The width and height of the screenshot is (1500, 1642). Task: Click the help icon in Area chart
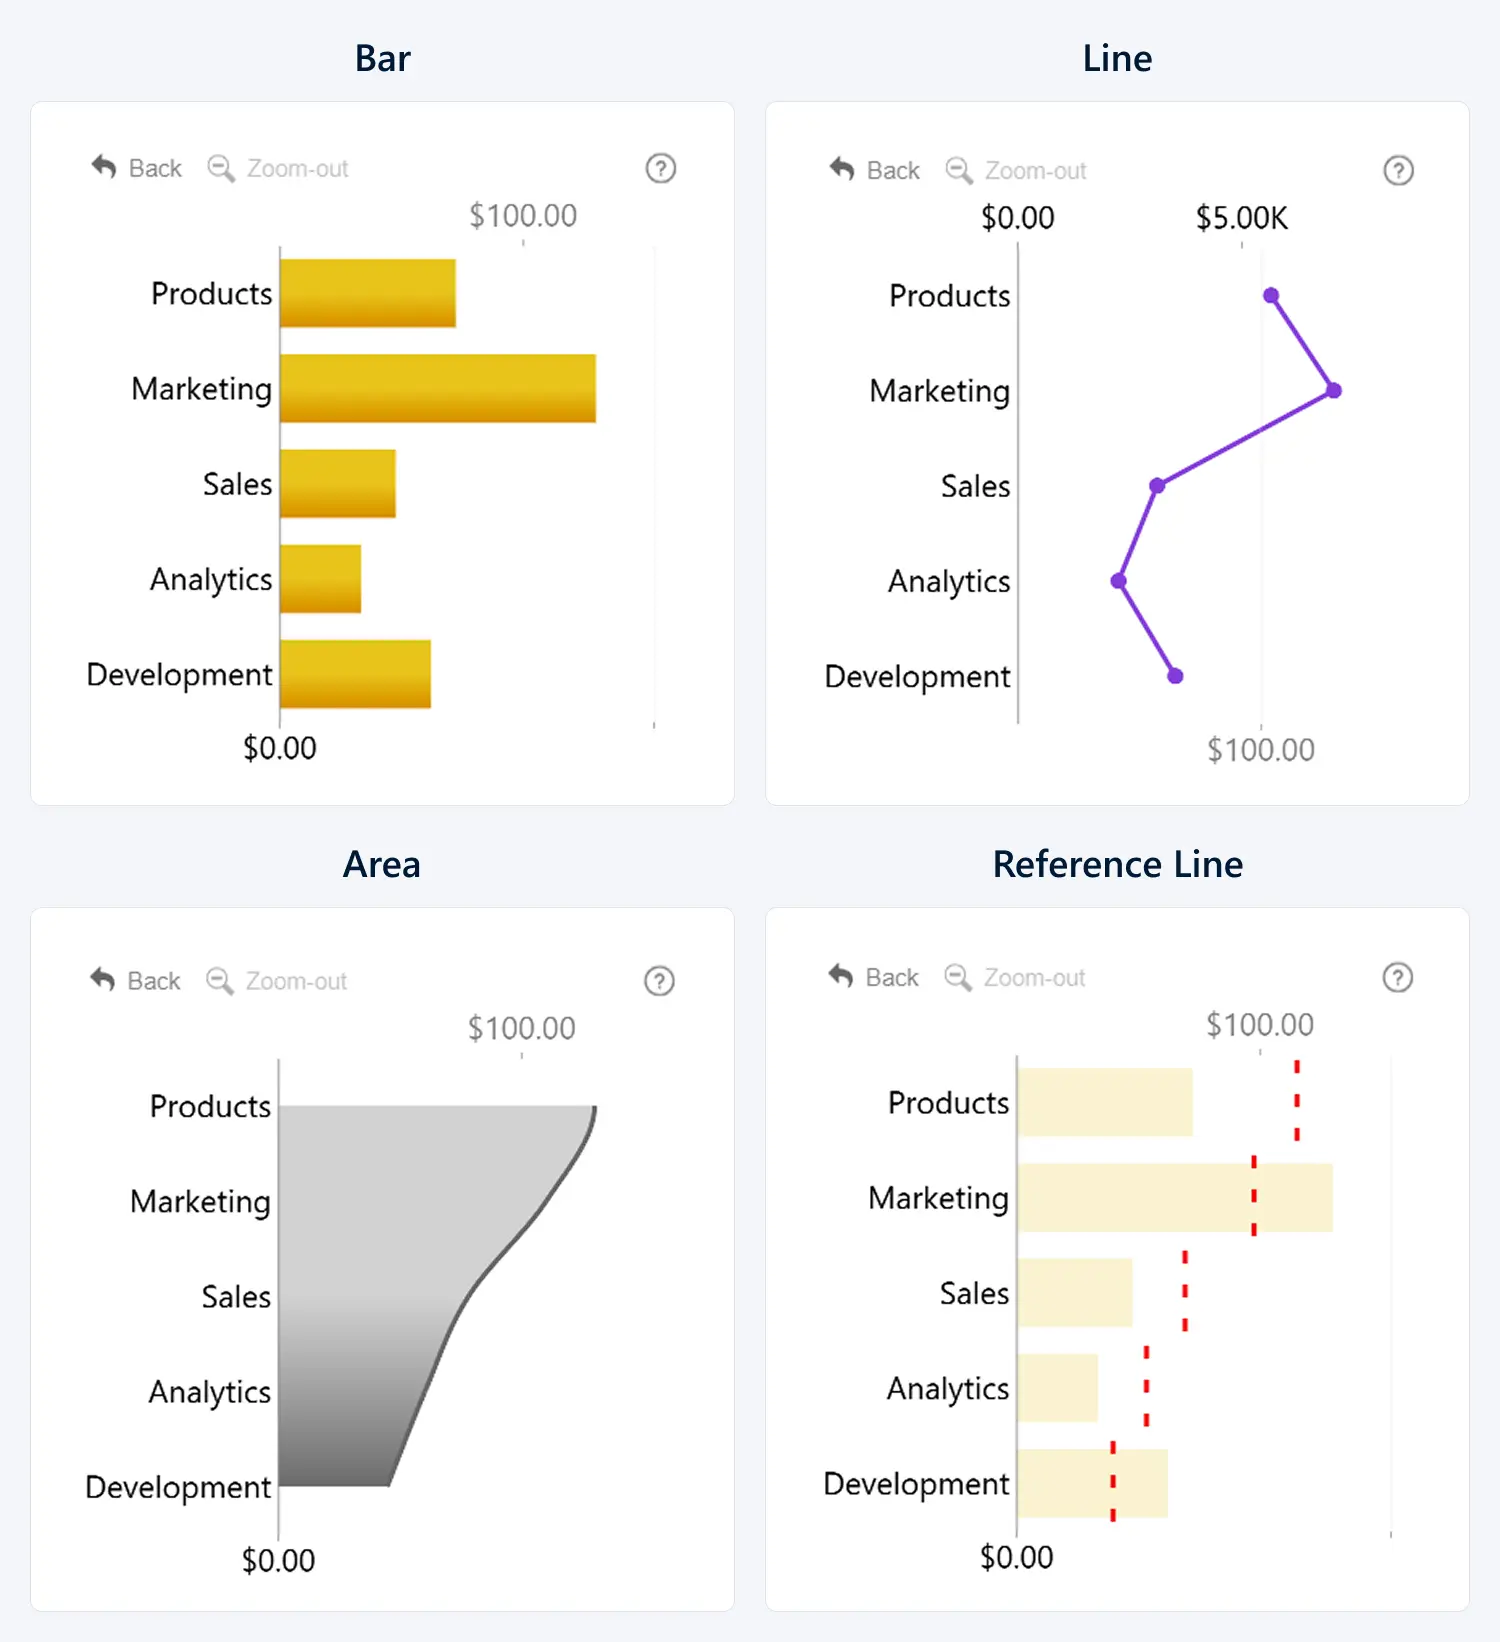pyautogui.click(x=659, y=981)
